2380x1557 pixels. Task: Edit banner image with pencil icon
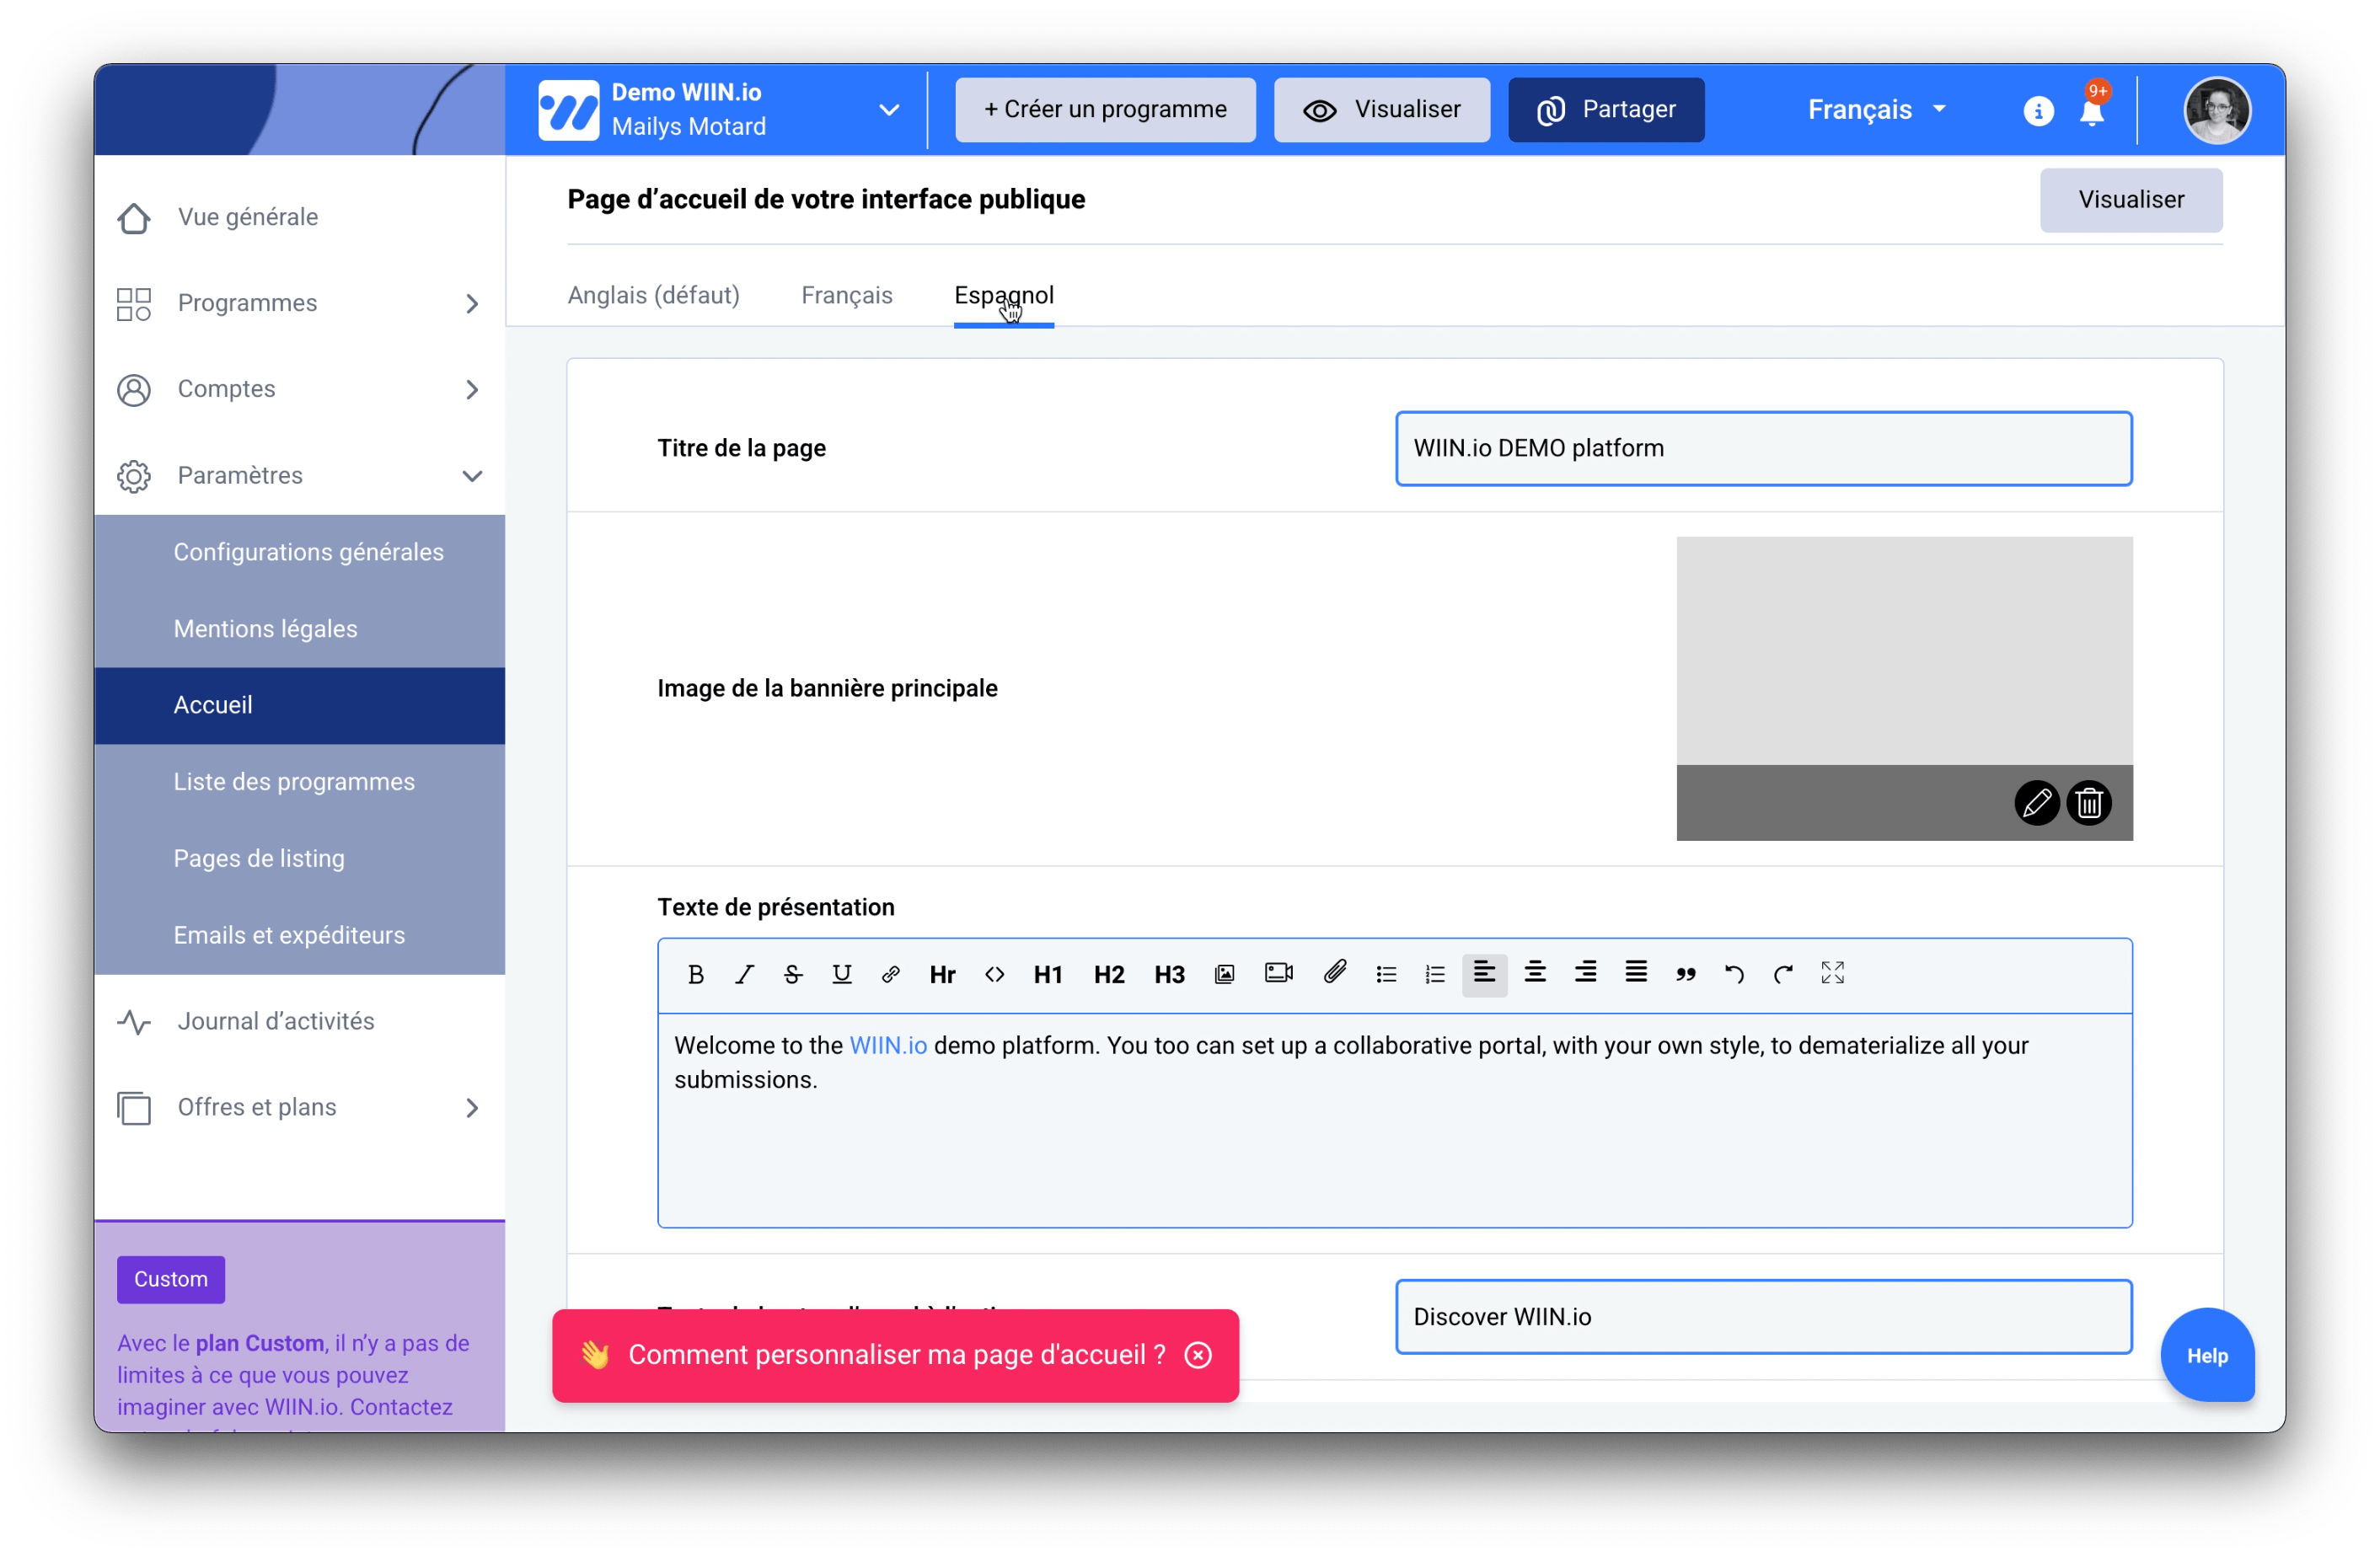tap(2036, 803)
